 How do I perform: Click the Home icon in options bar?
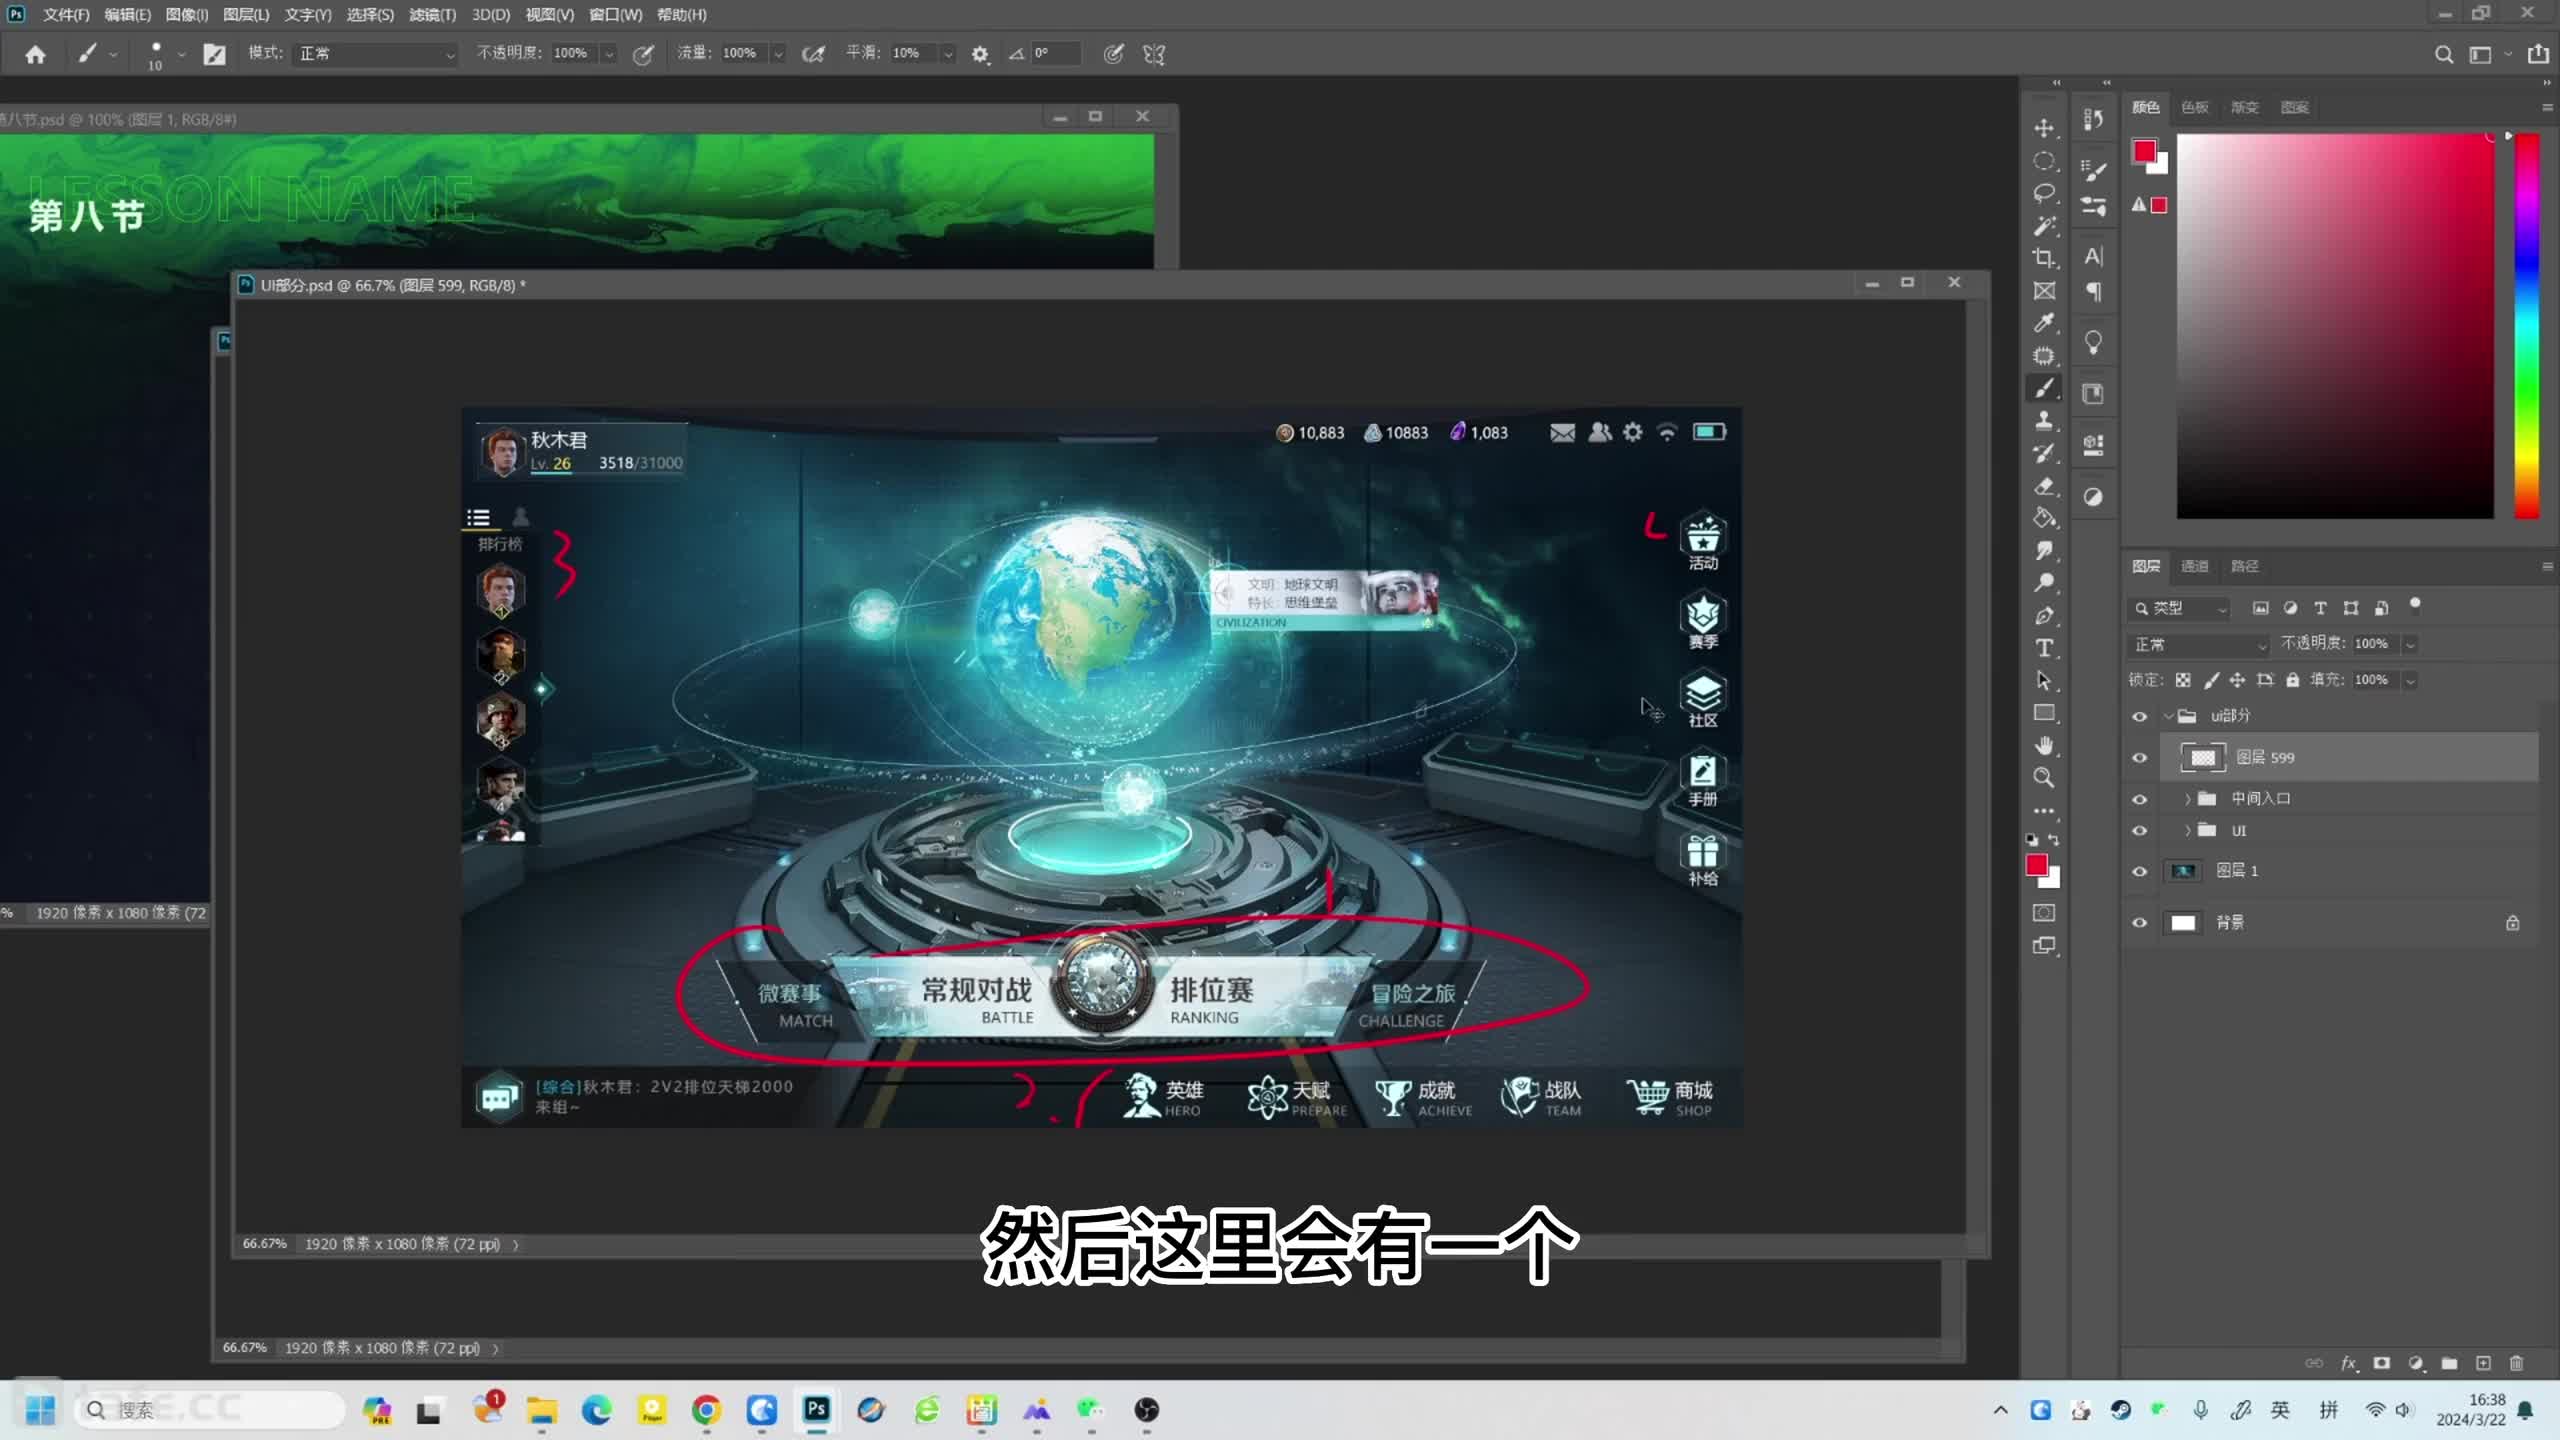(x=35, y=54)
